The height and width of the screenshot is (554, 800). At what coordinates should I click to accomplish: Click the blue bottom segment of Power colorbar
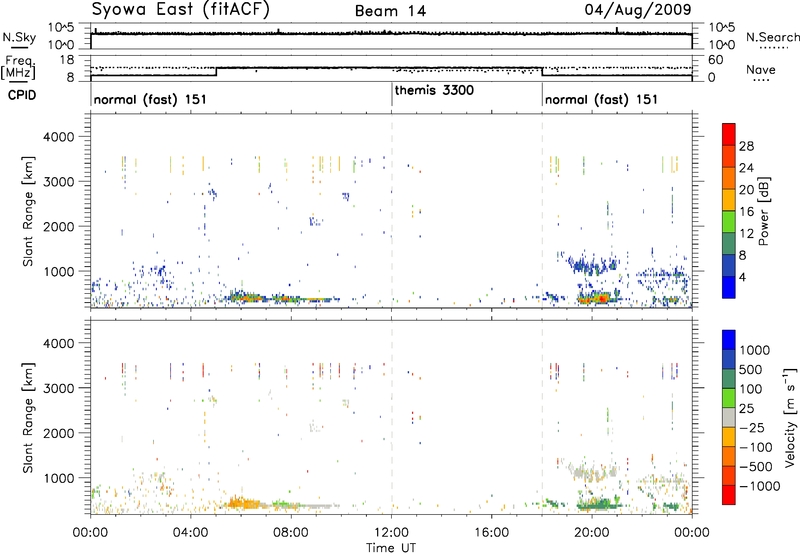tap(729, 287)
